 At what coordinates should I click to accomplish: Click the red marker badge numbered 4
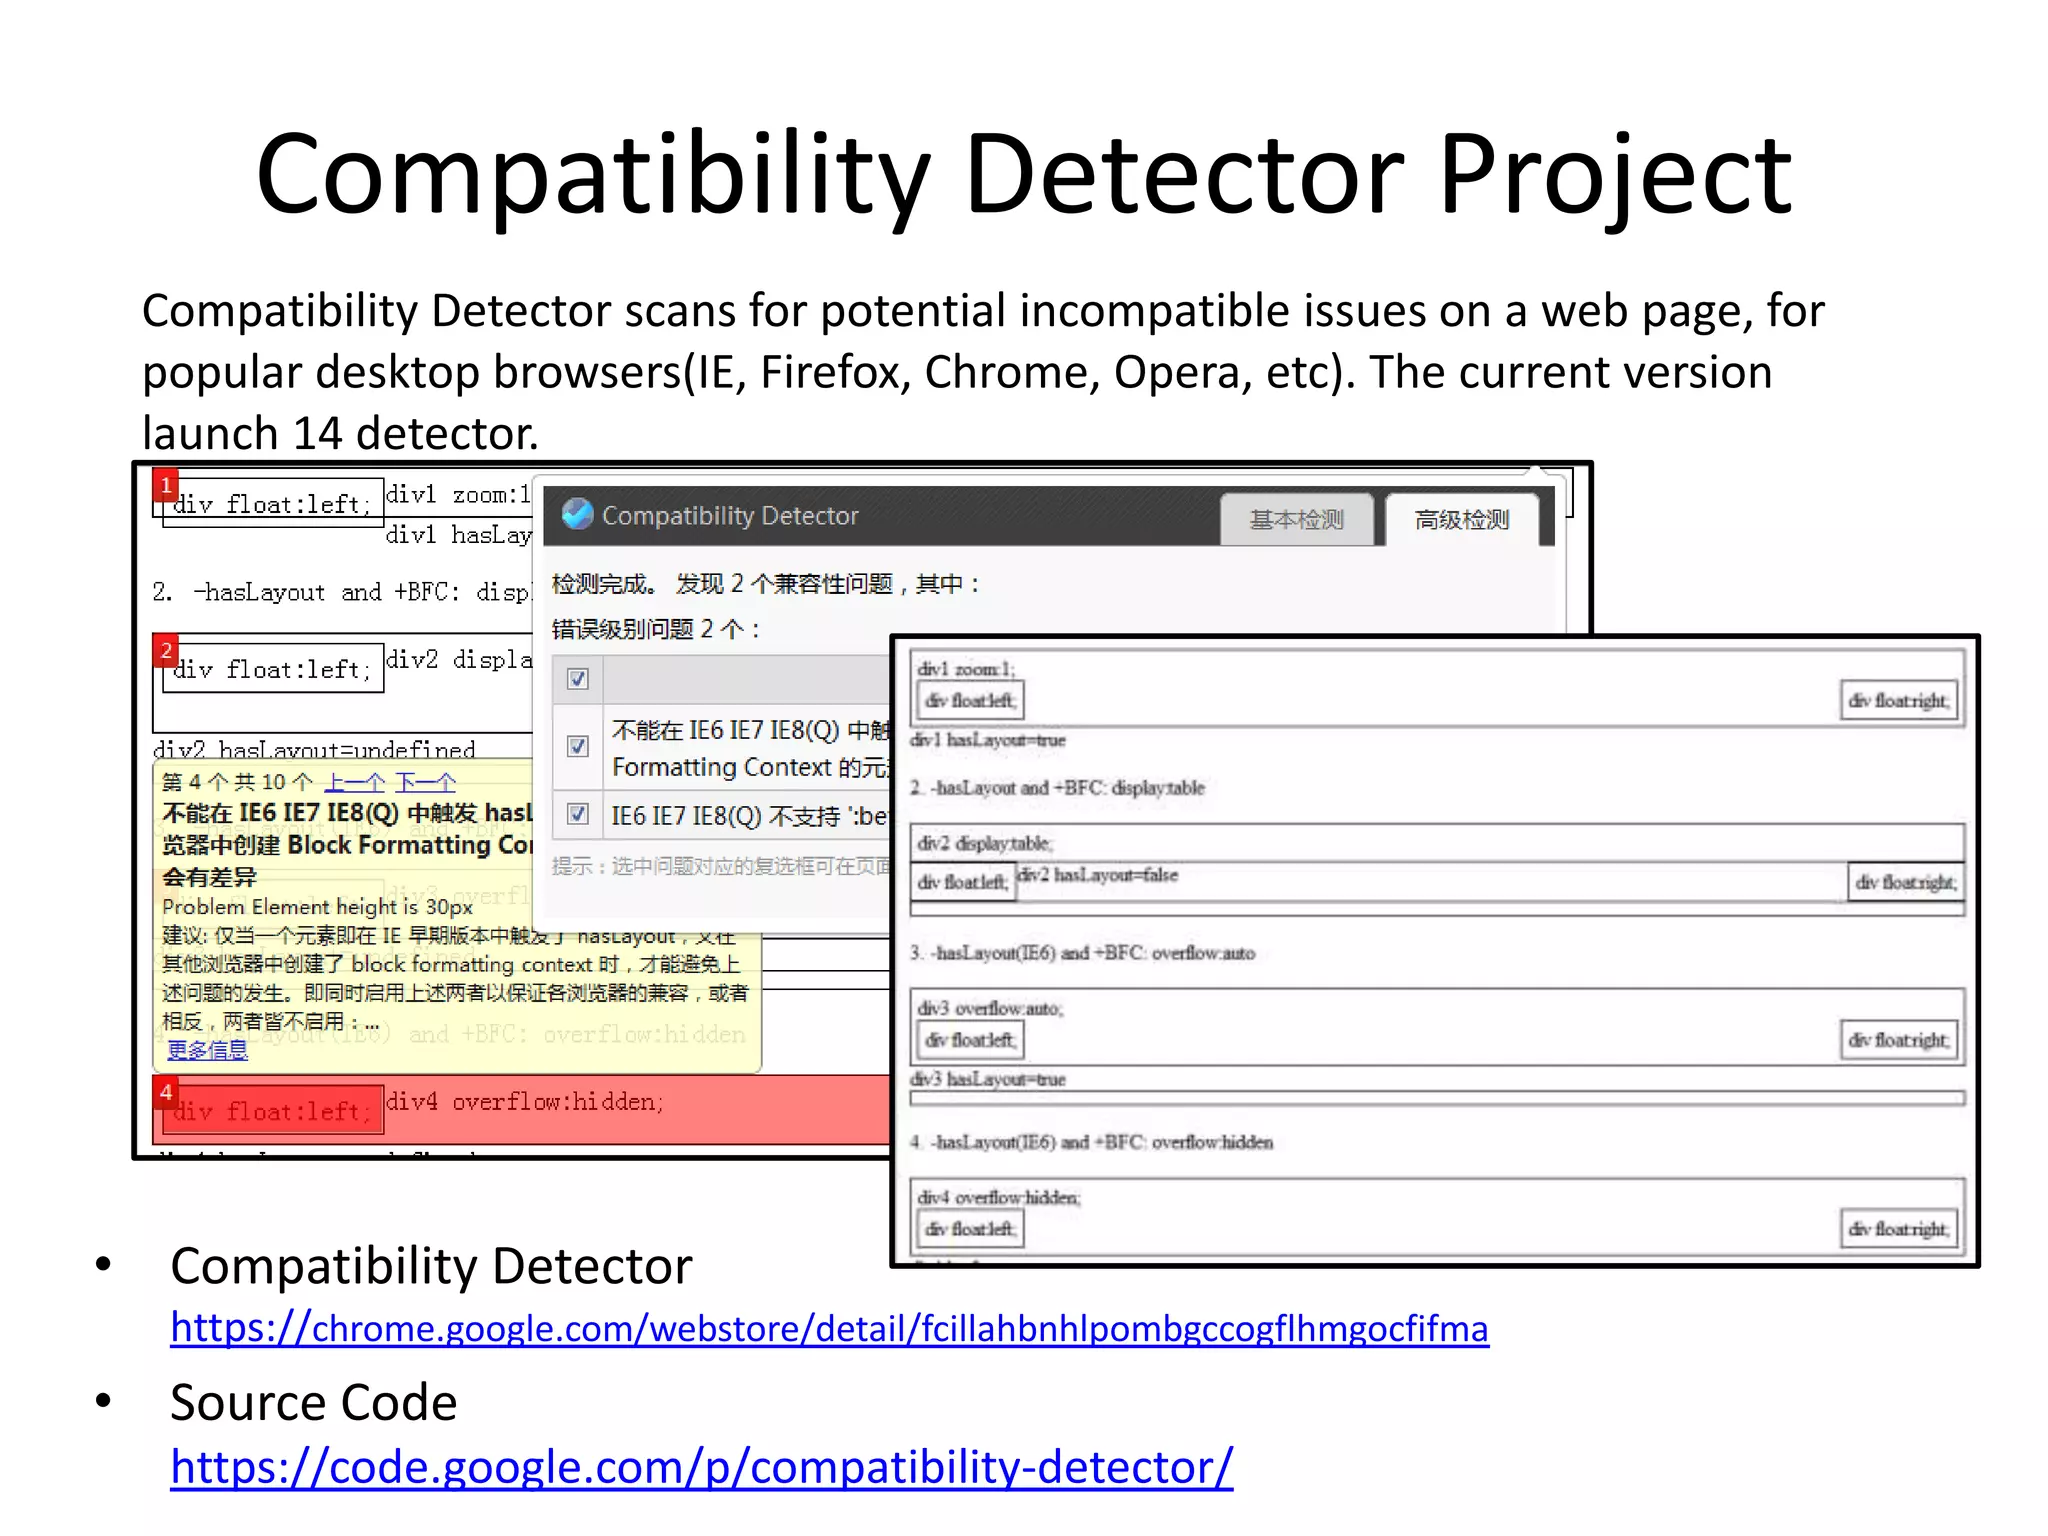pyautogui.click(x=166, y=1092)
